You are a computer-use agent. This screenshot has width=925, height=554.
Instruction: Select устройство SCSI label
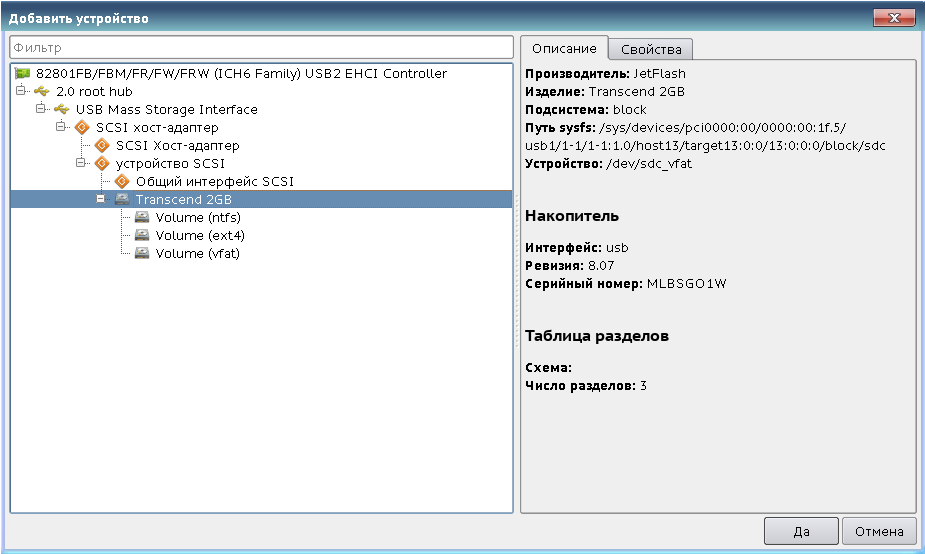(x=170, y=163)
